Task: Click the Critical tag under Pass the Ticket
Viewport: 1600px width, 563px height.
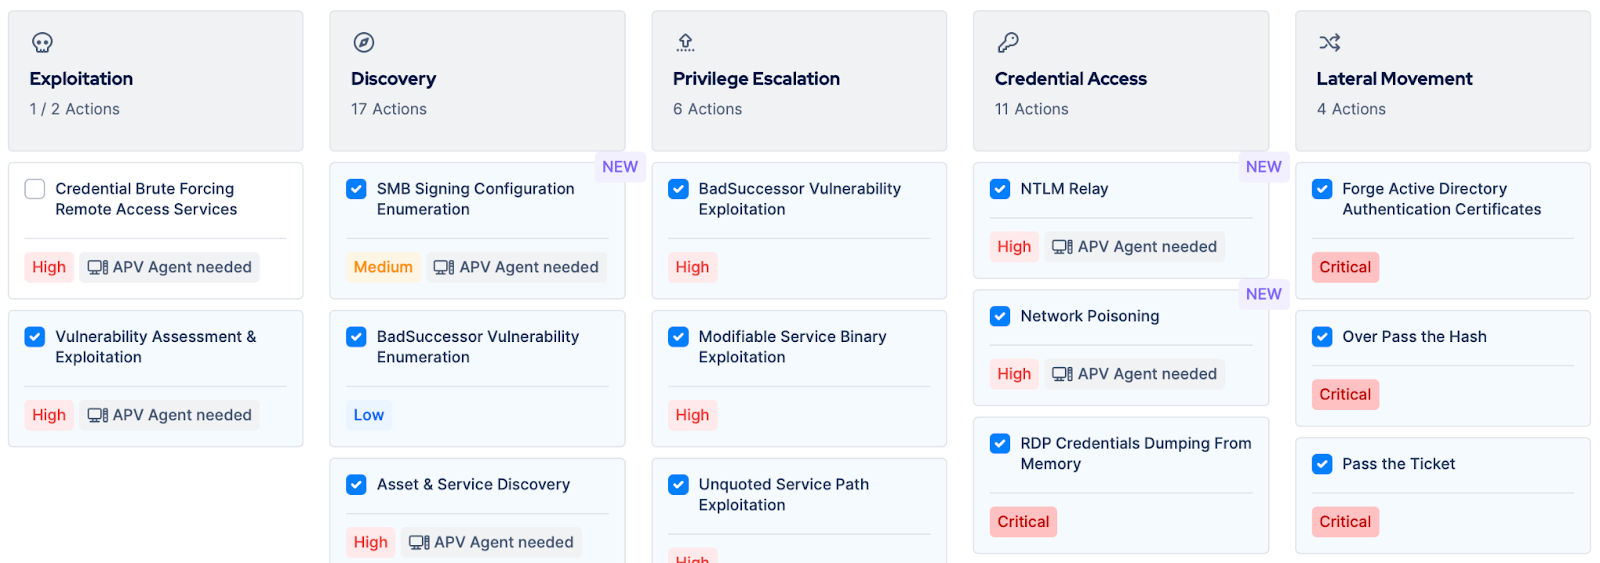Action: click(1344, 522)
